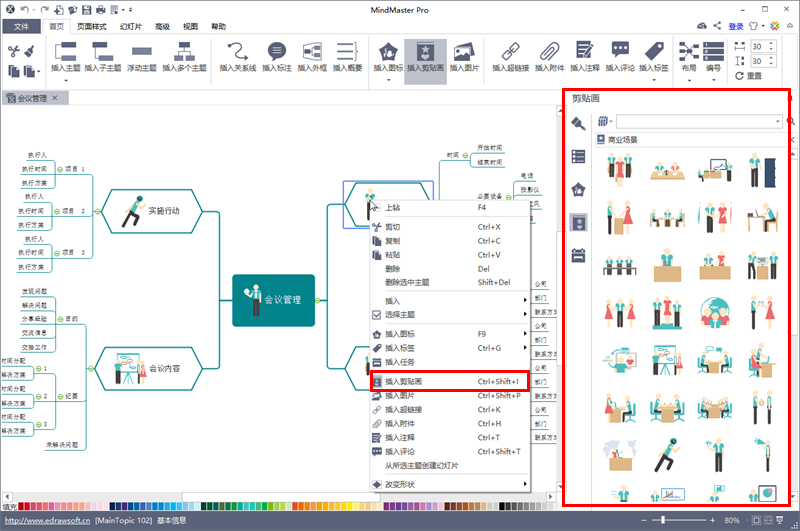
Task: Expand the 插入 submenu in context menu
Action: (x=524, y=300)
